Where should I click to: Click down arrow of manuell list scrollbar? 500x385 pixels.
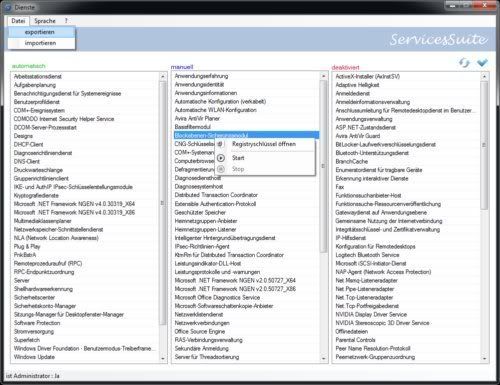[323, 359]
